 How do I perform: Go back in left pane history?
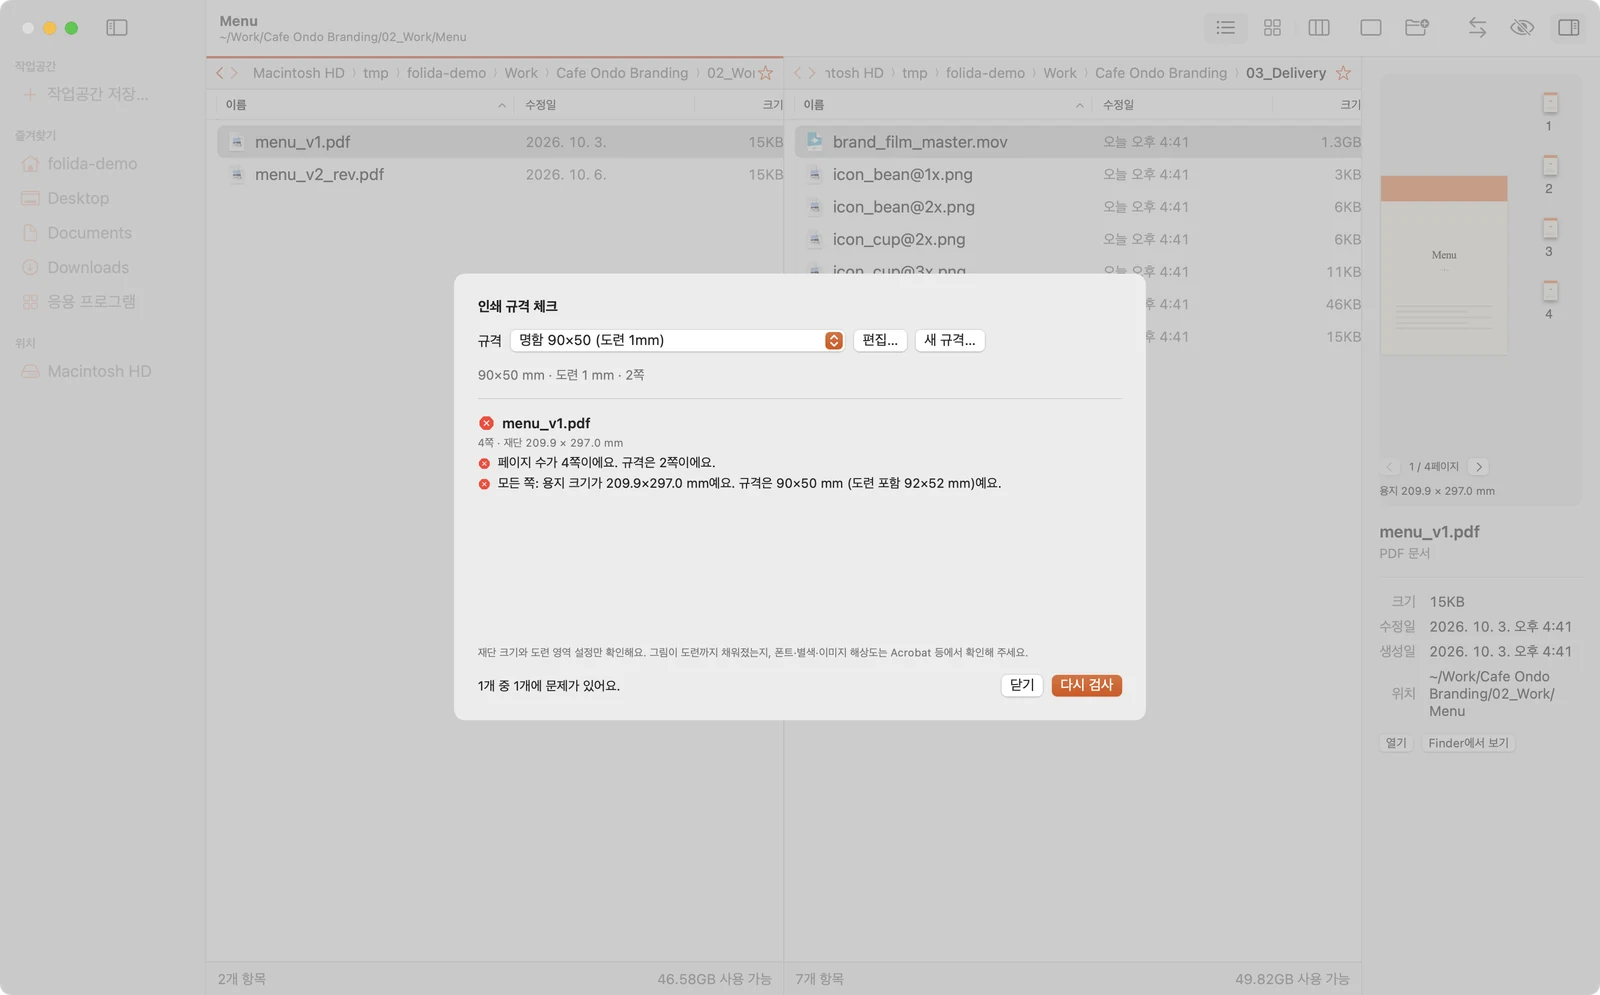coord(220,73)
